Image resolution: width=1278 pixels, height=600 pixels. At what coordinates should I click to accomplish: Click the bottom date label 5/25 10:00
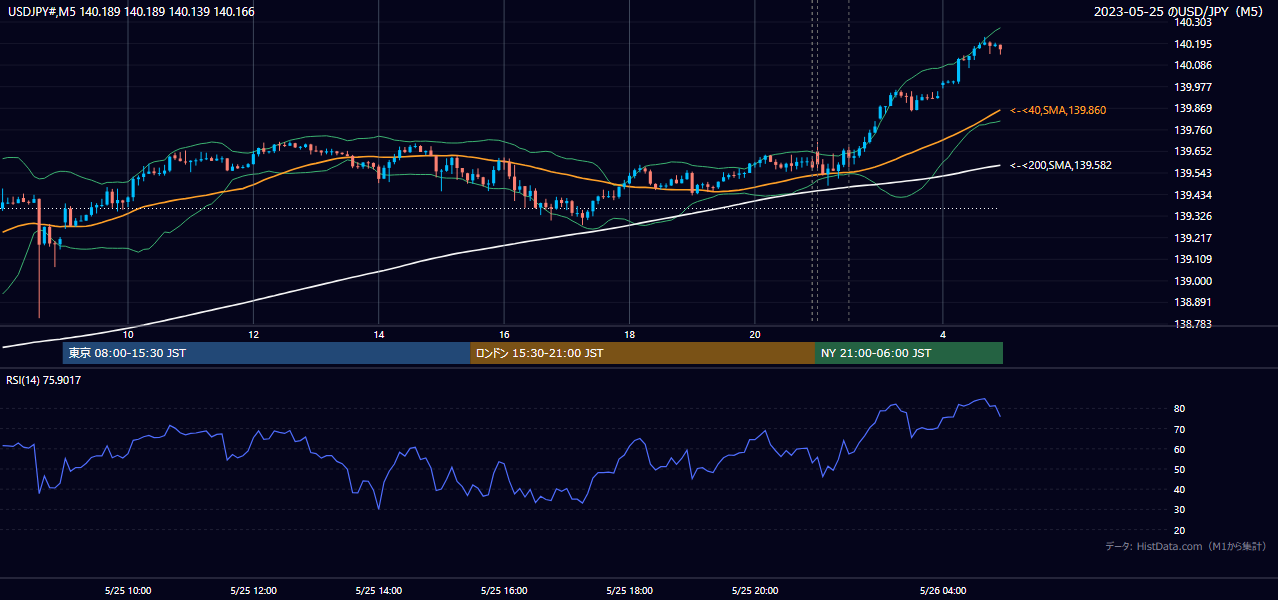(127, 591)
